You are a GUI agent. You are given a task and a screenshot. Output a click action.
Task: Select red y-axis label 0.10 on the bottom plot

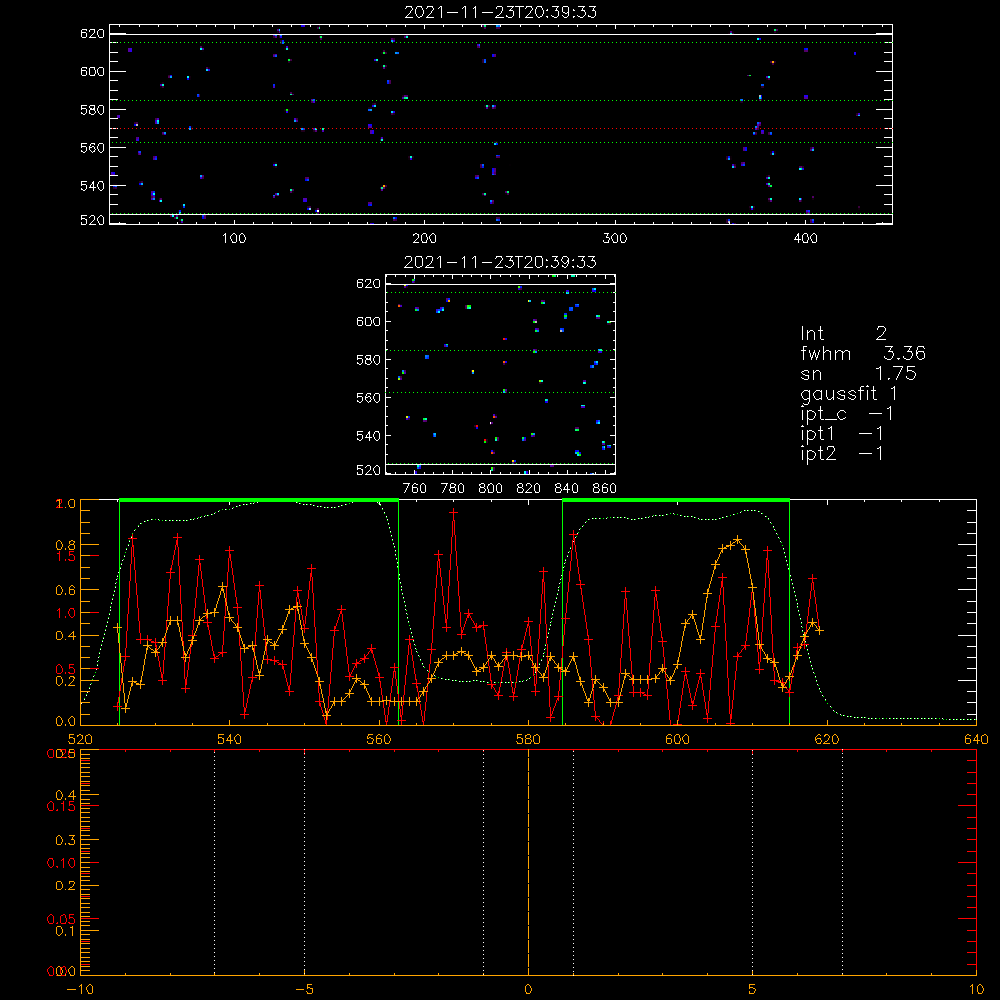[x=61, y=863]
